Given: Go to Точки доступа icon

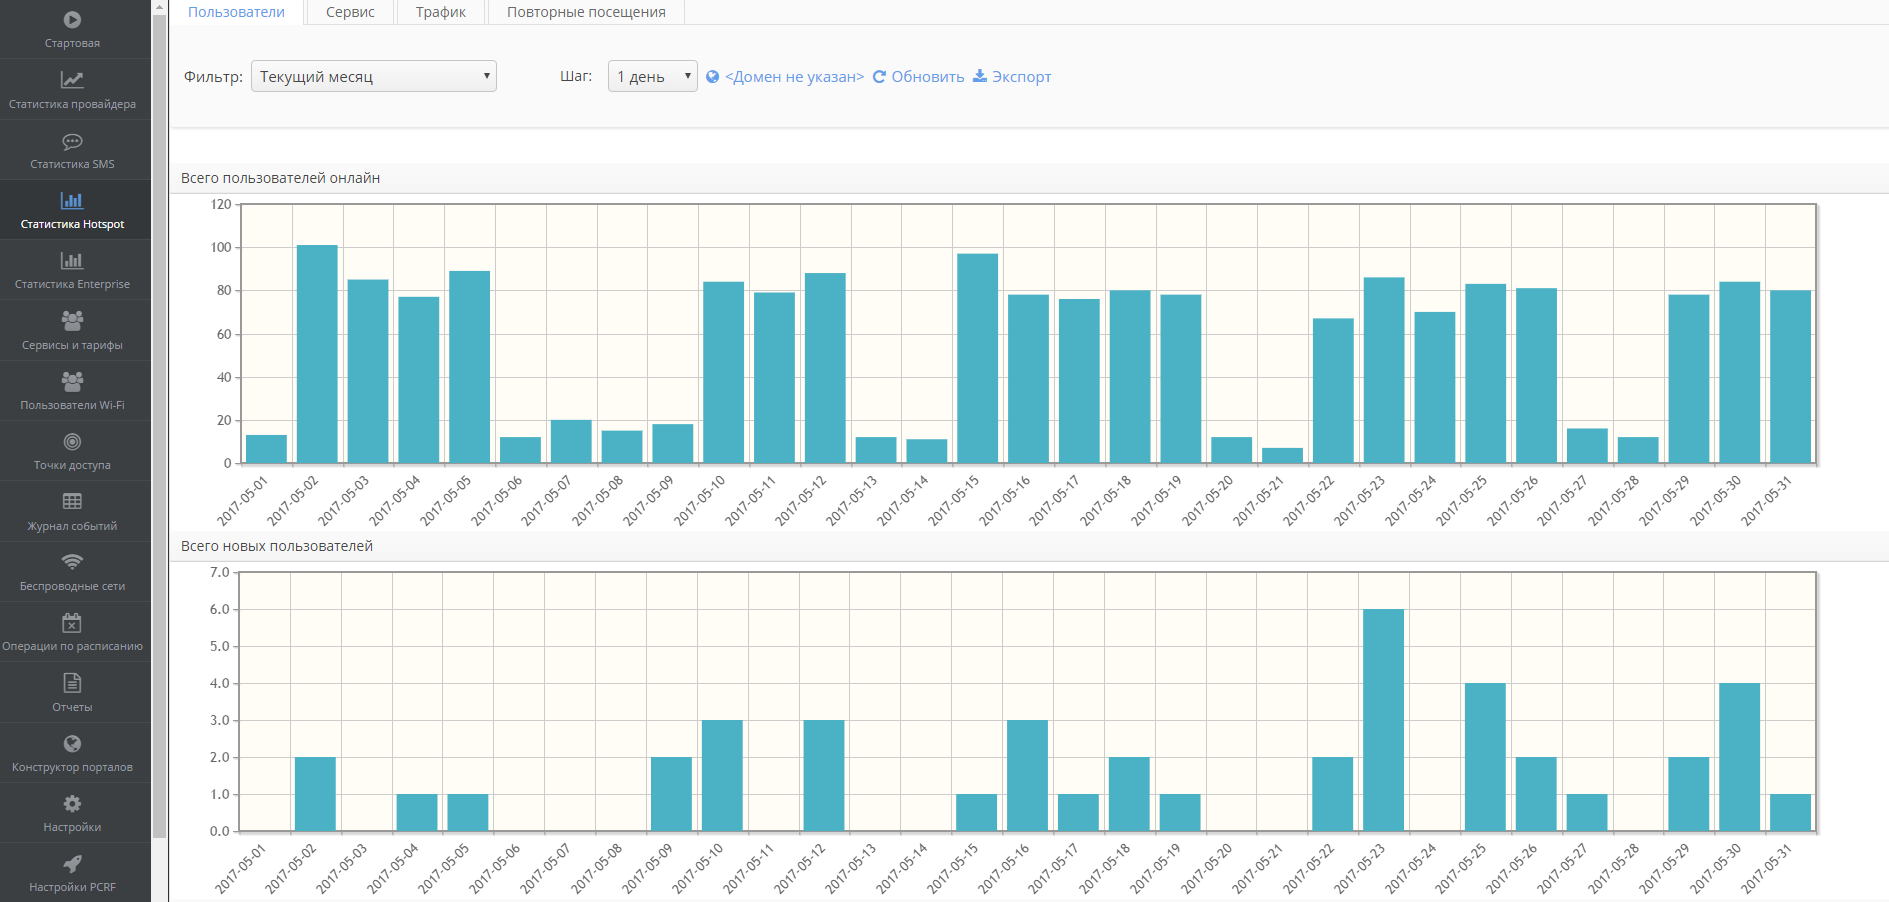Looking at the screenshot, I should click(72, 442).
